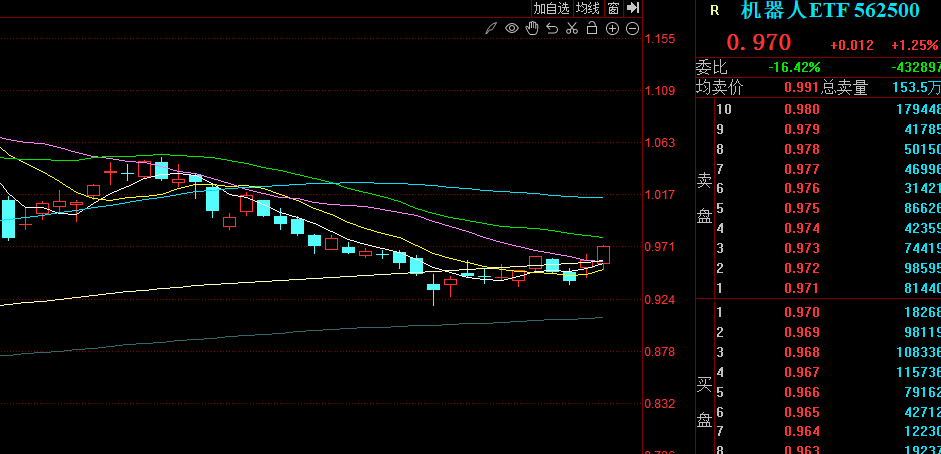Open the 窗 window menu

tap(613, 8)
